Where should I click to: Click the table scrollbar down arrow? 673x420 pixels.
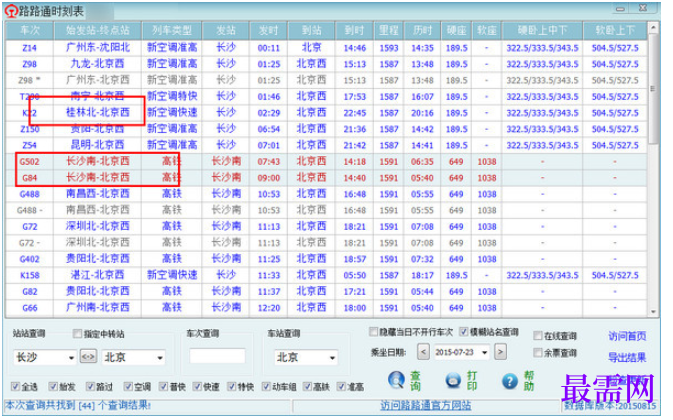pyautogui.click(x=653, y=312)
